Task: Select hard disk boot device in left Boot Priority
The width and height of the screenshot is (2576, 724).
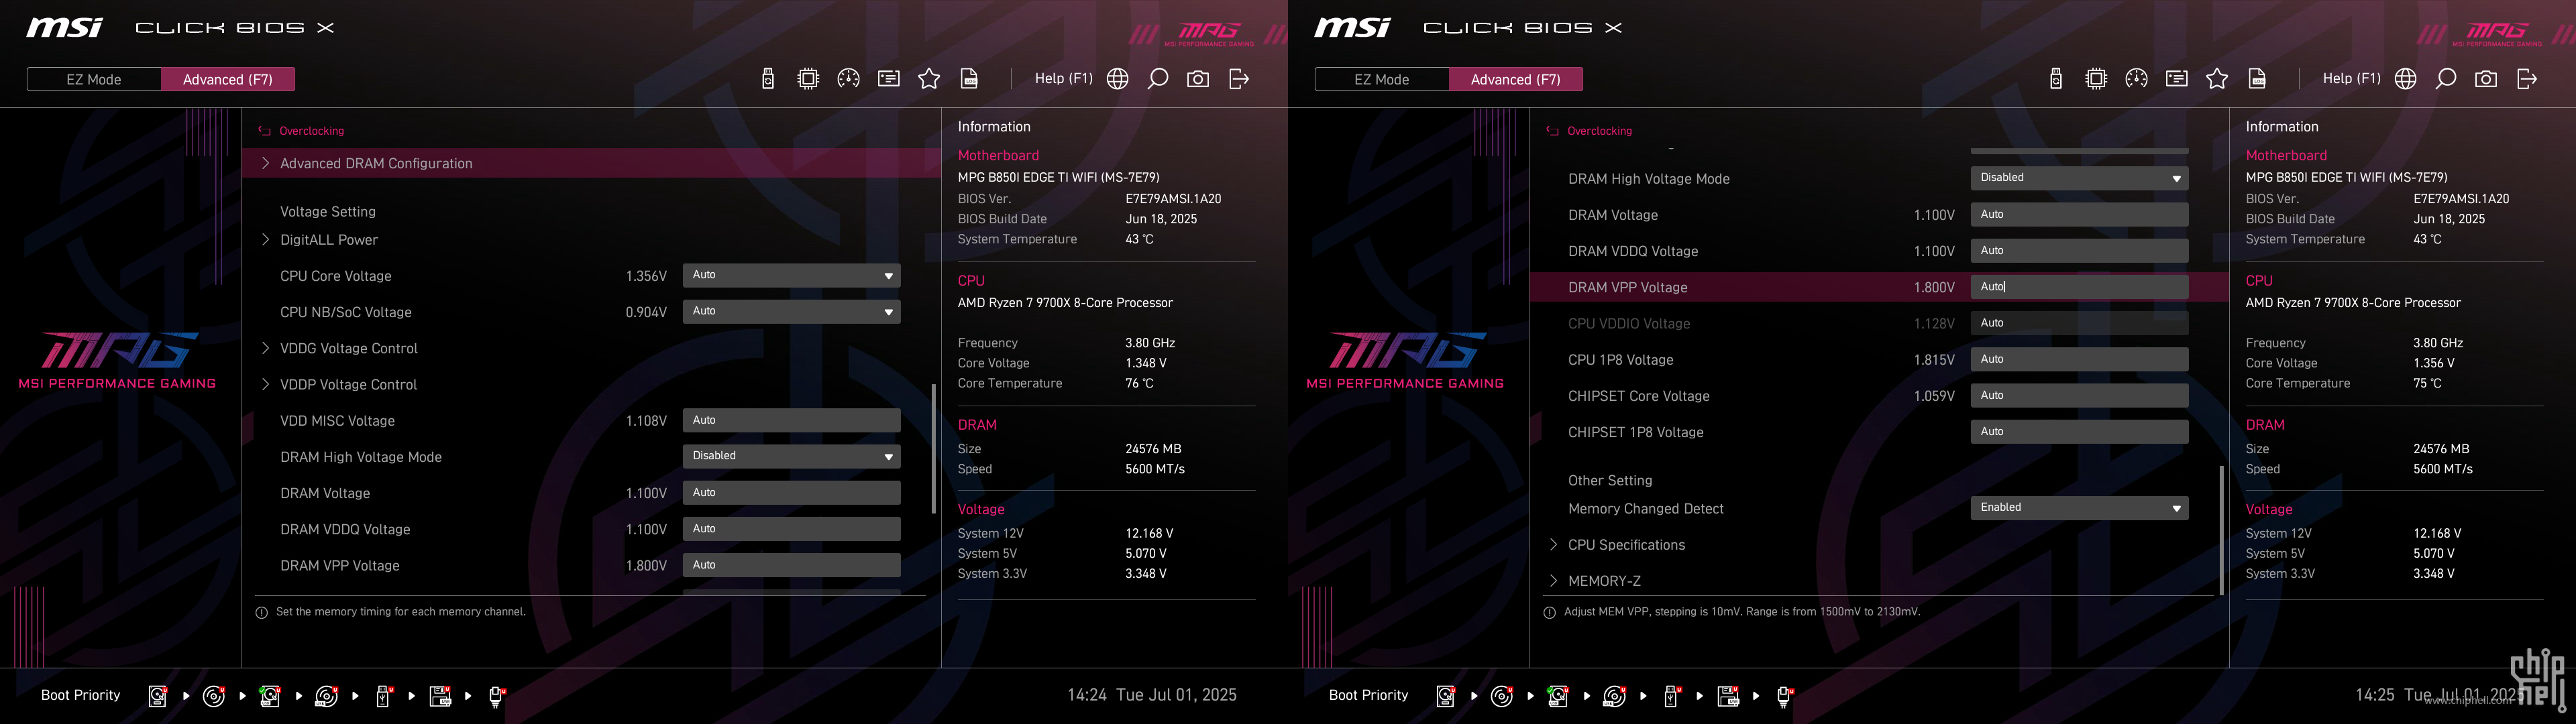Action: (158, 696)
